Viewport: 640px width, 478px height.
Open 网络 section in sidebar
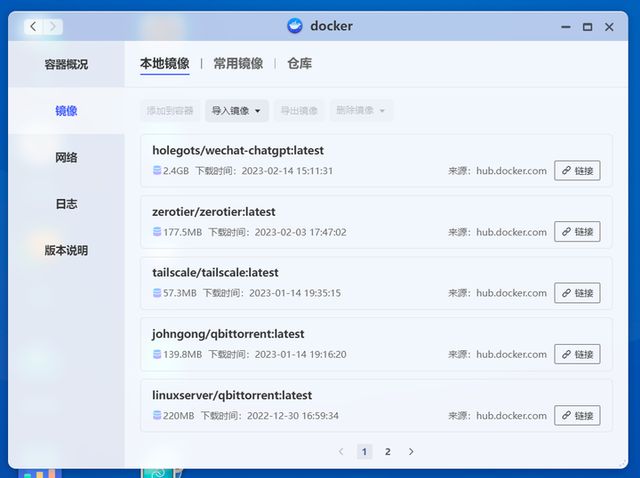pyautogui.click(x=66, y=157)
